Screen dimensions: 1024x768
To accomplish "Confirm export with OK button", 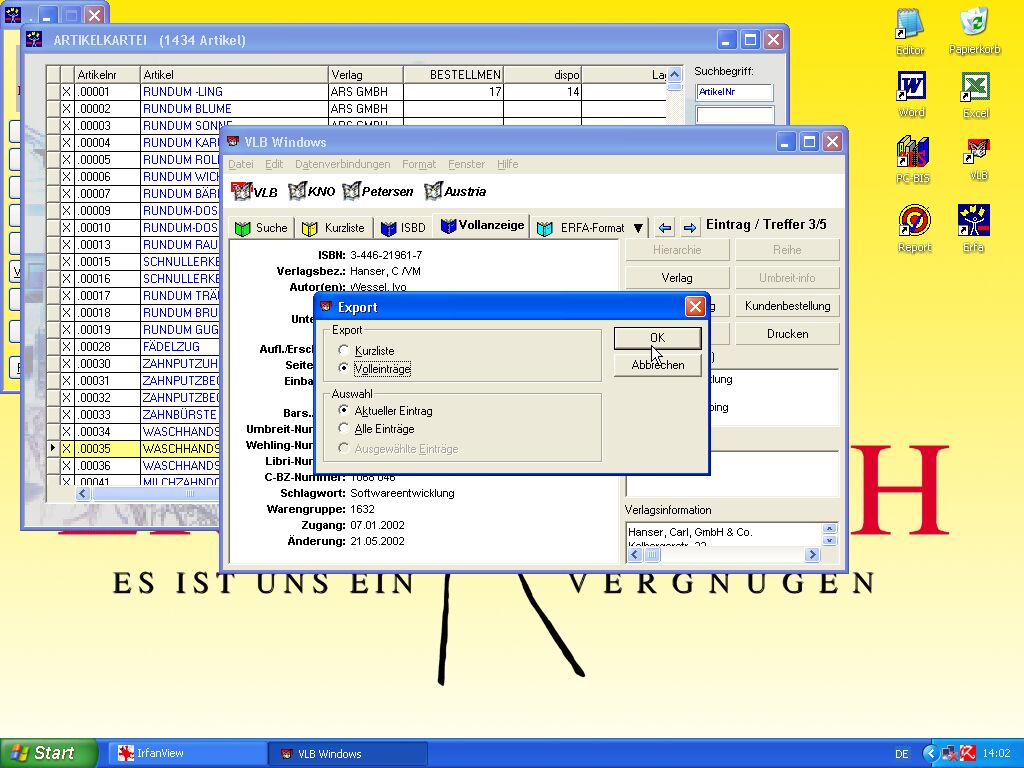I will pos(658,338).
